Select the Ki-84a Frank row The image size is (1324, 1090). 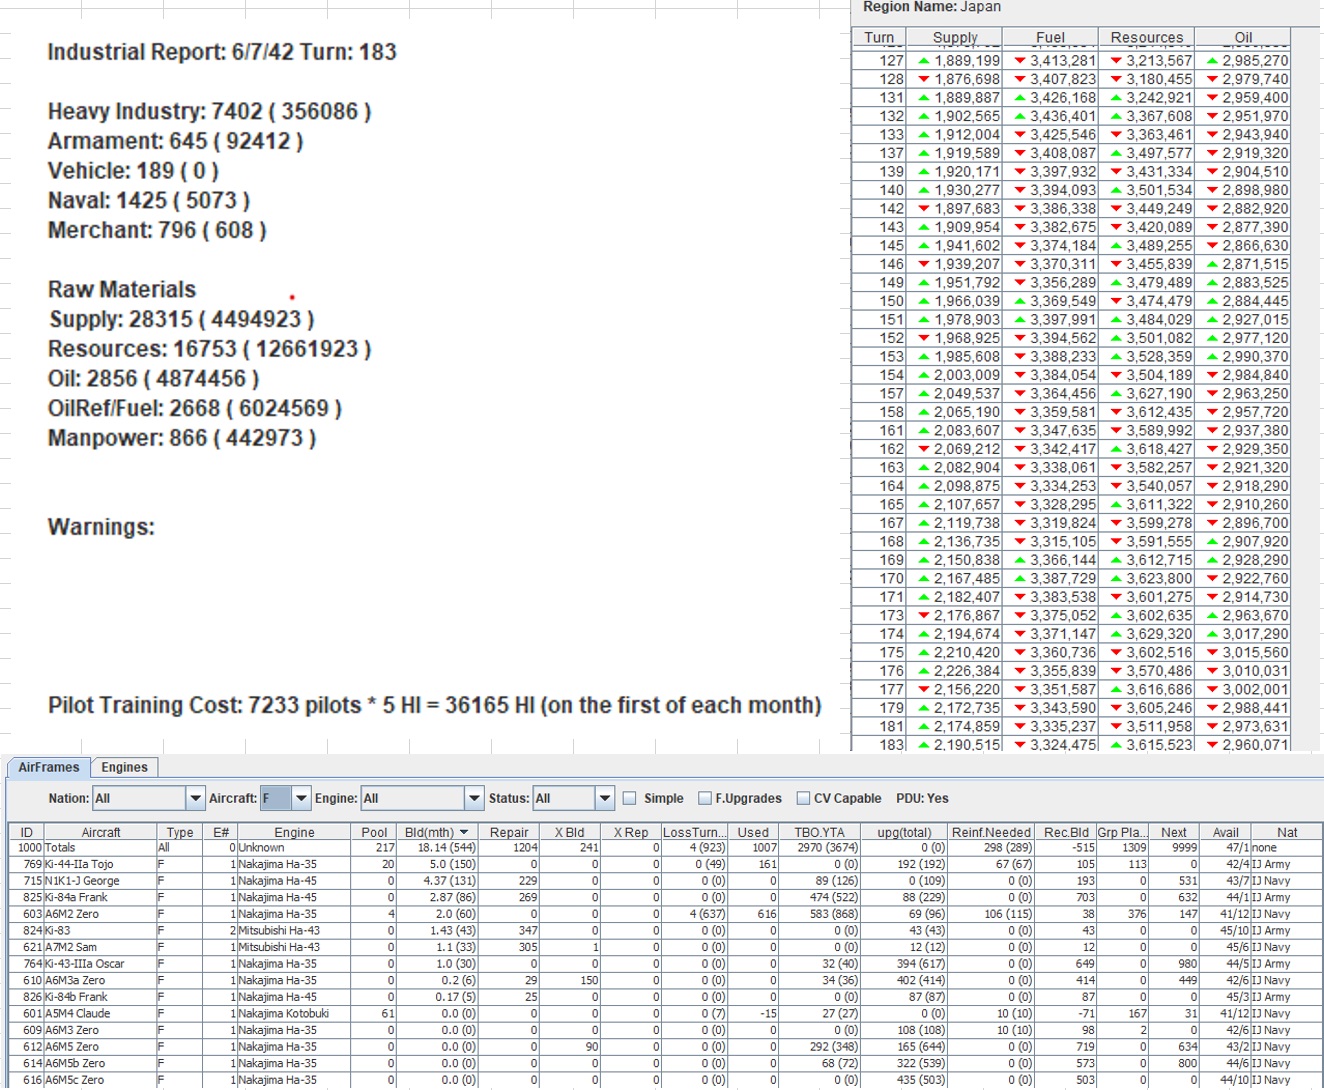[665, 897]
